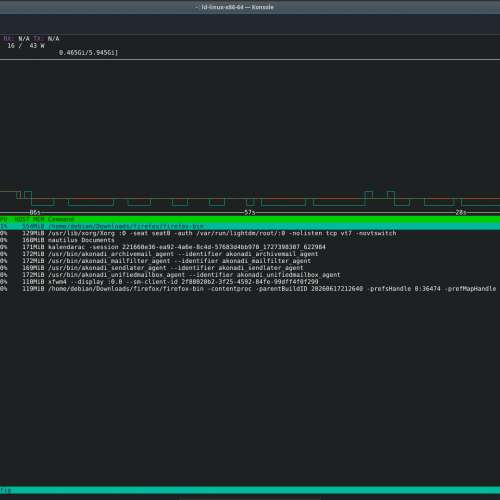The width and height of the screenshot is (500, 500).
Task: Click the power draw 16 / 43 W readout
Action: tap(26, 46)
